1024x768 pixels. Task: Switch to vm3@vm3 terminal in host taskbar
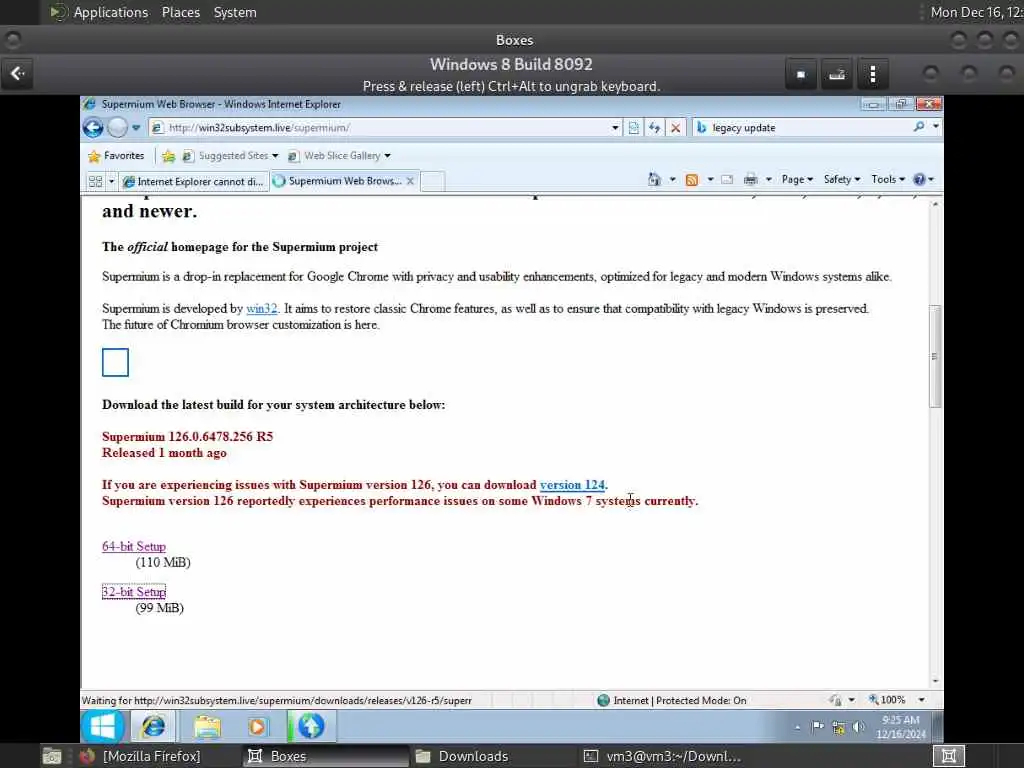pyautogui.click(x=663, y=756)
